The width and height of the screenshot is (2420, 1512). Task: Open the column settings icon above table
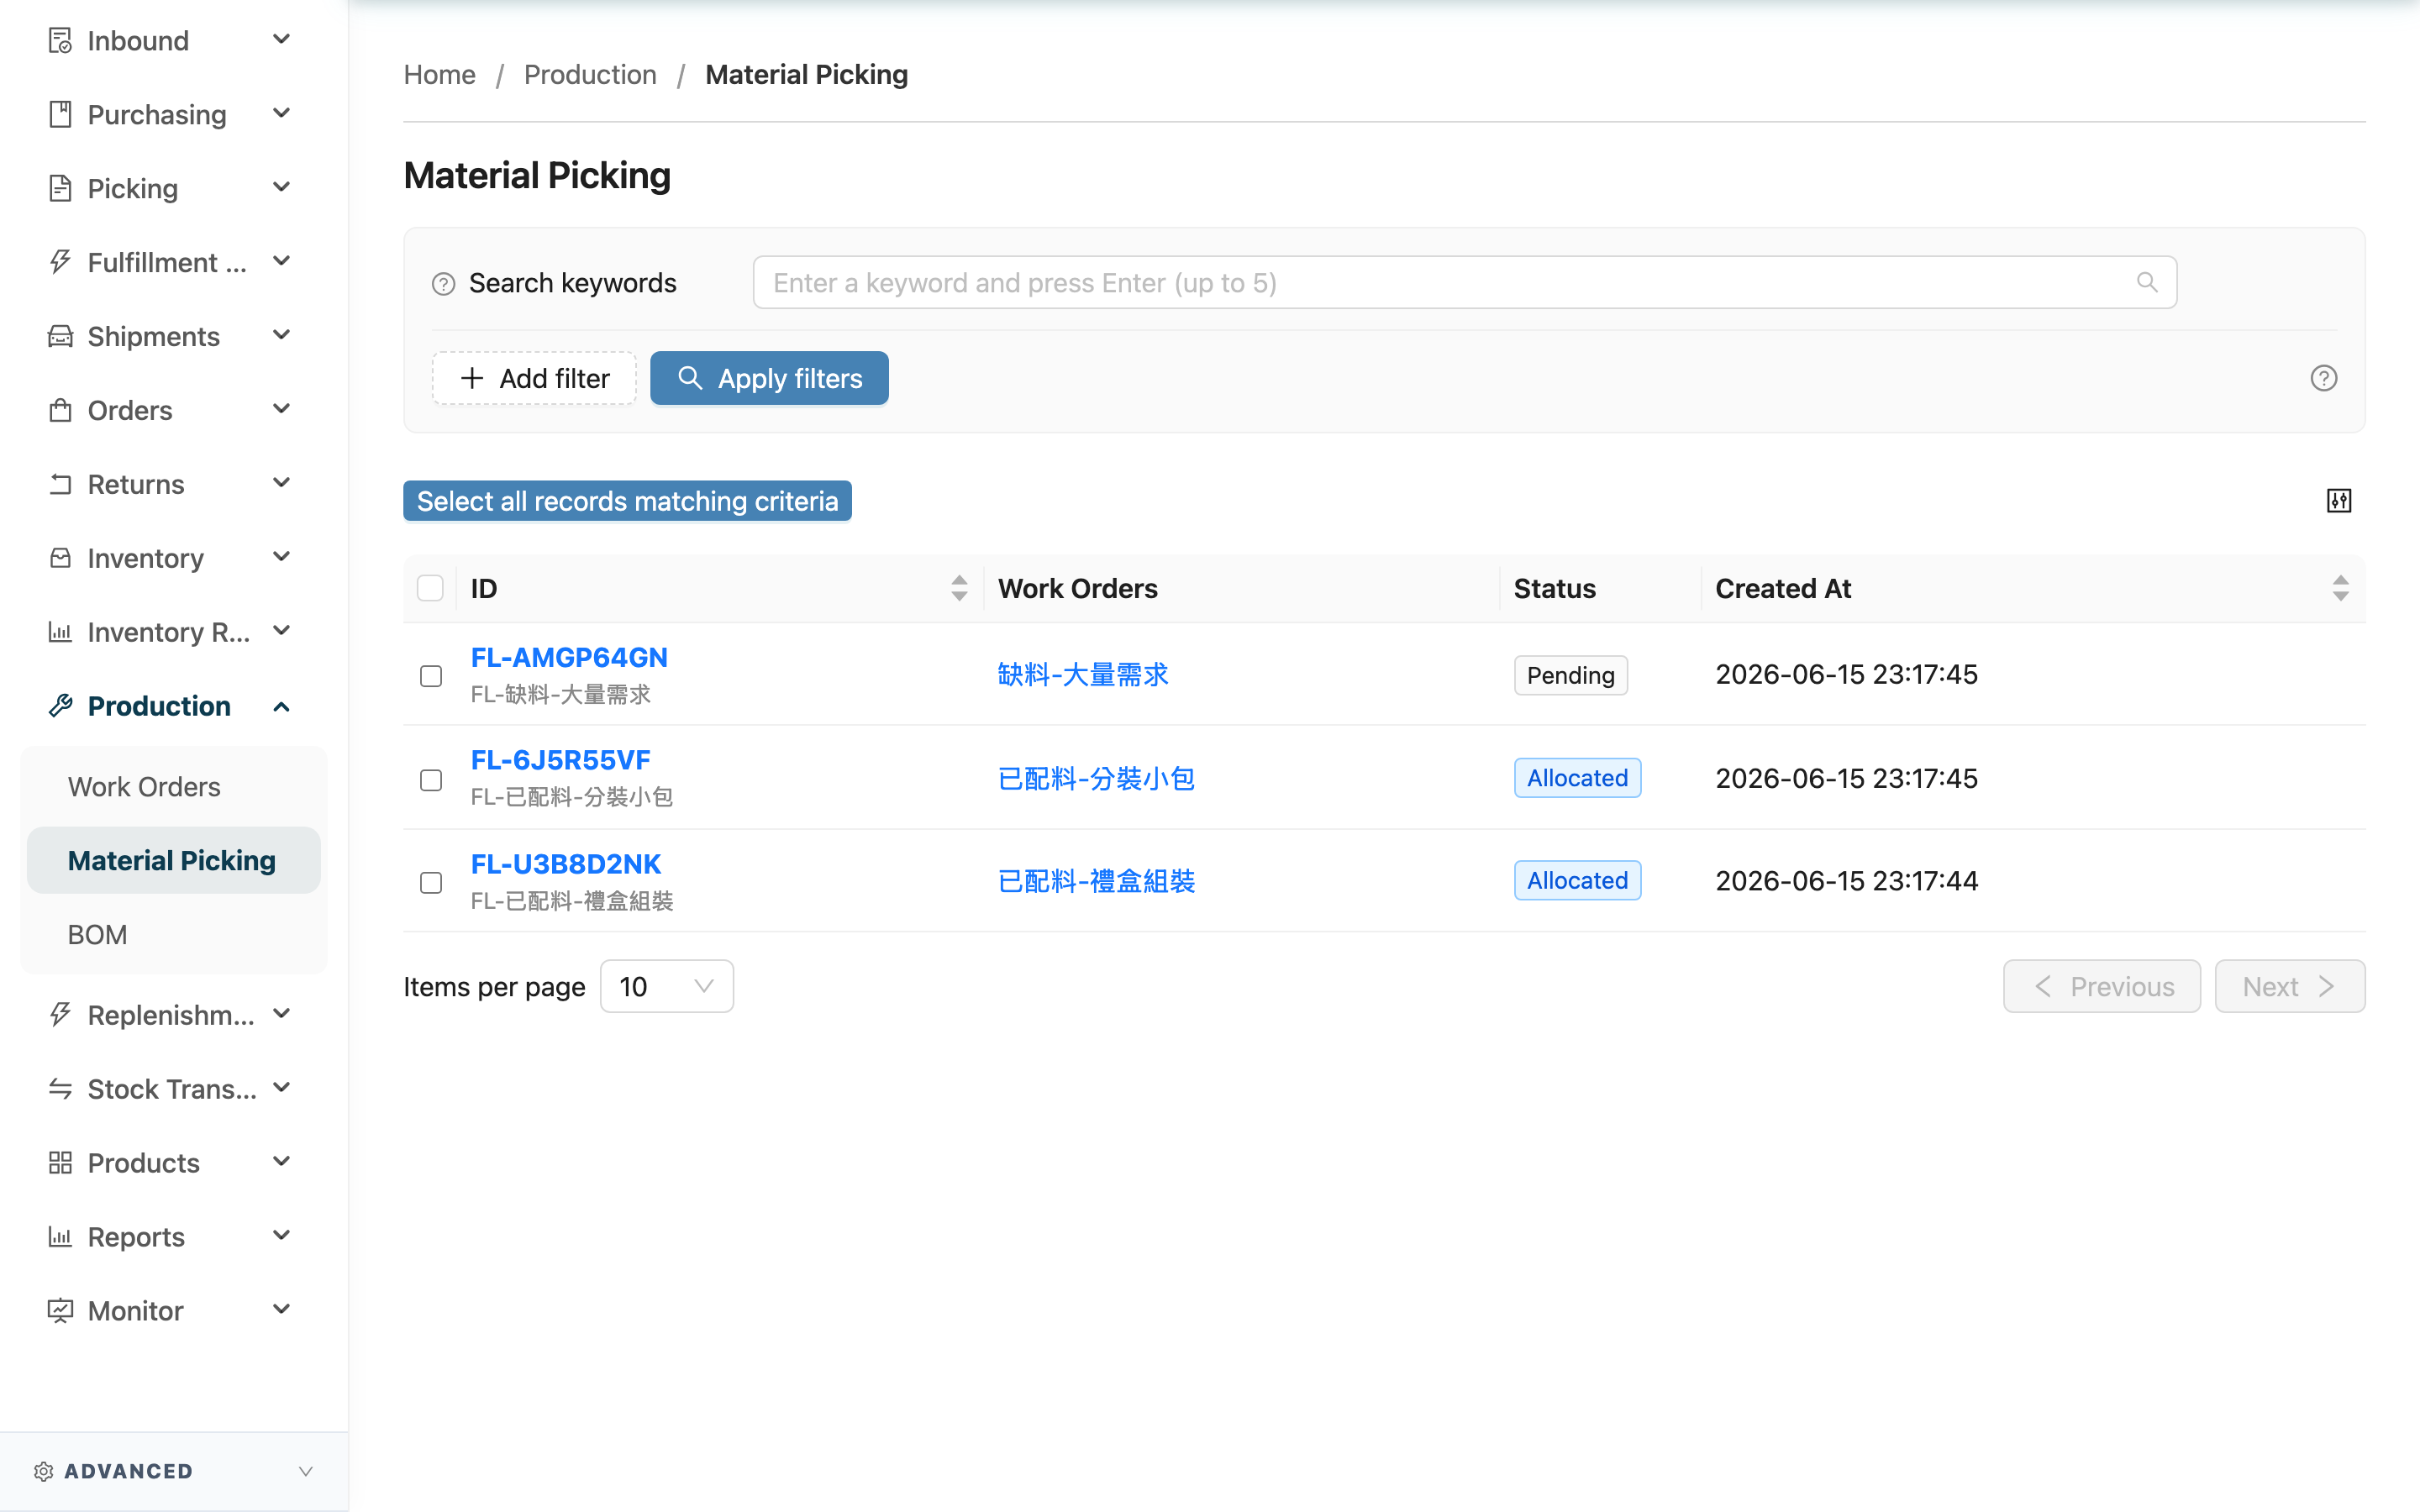point(2338,501)
